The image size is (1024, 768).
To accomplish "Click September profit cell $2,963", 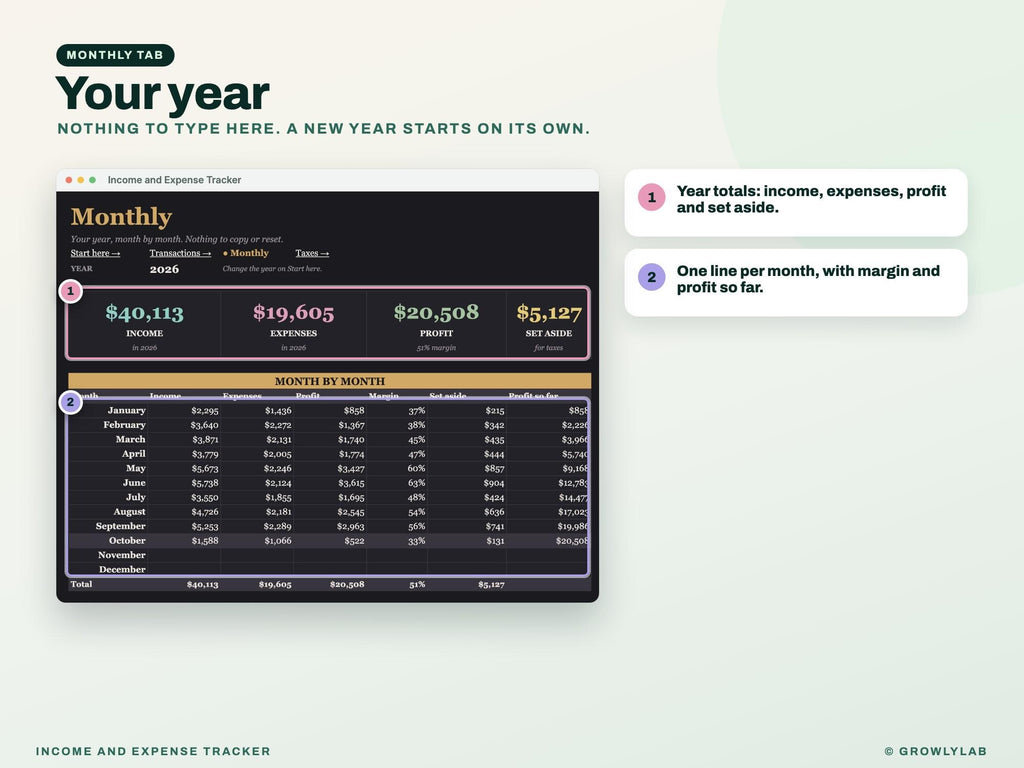I will (x=351, y=526).
